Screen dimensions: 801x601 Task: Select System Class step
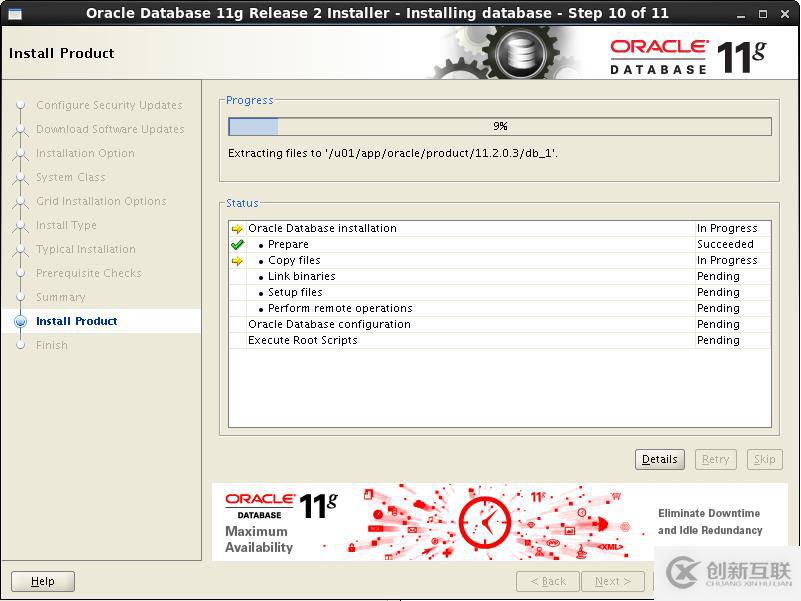70,177
